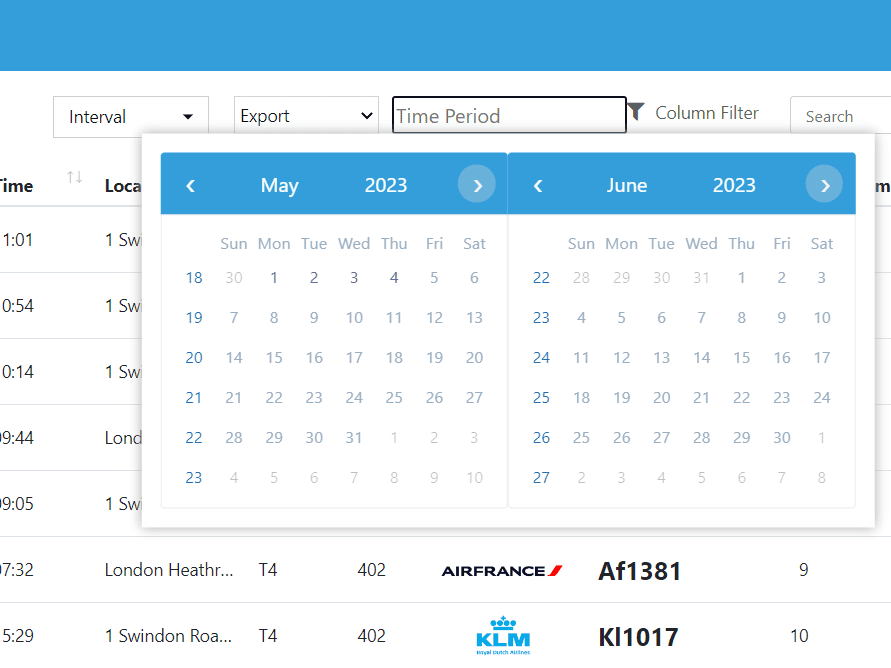The width and height of the screenshot is (891, 668).
Task: Open the Column Filter text link
Action: [706, 113]
